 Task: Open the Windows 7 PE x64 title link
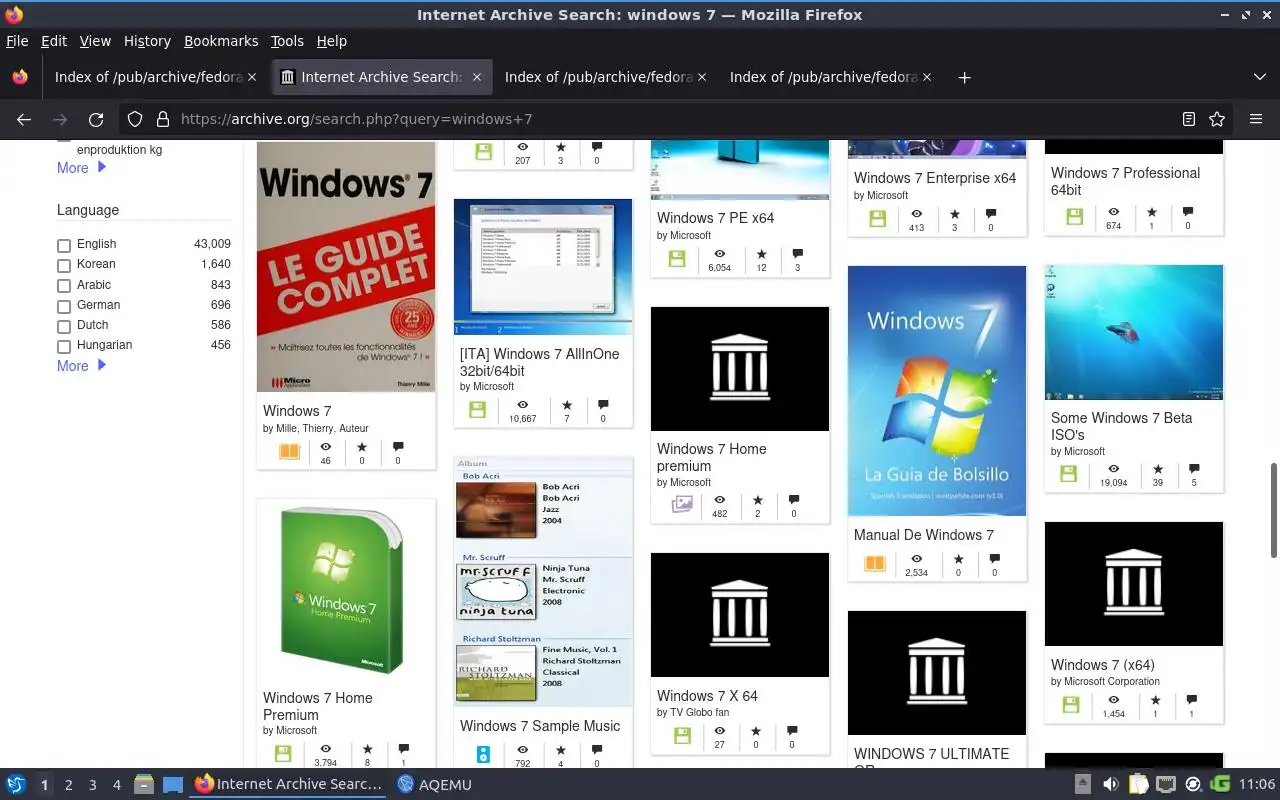(716, 218)
